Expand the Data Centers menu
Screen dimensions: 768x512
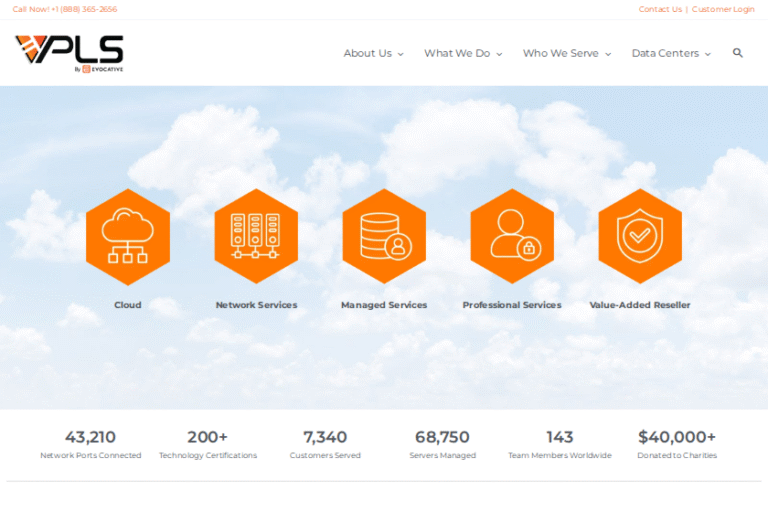point(671,54)
